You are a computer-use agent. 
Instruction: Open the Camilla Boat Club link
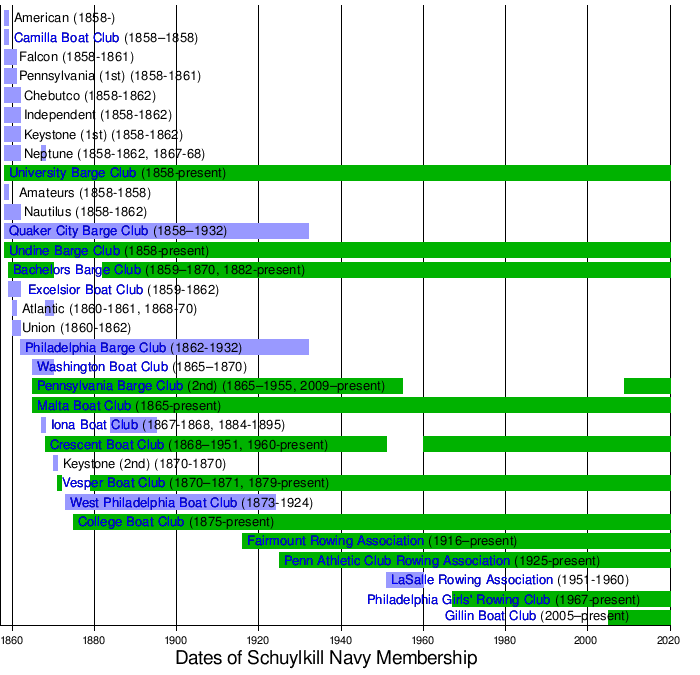(66, 38)
